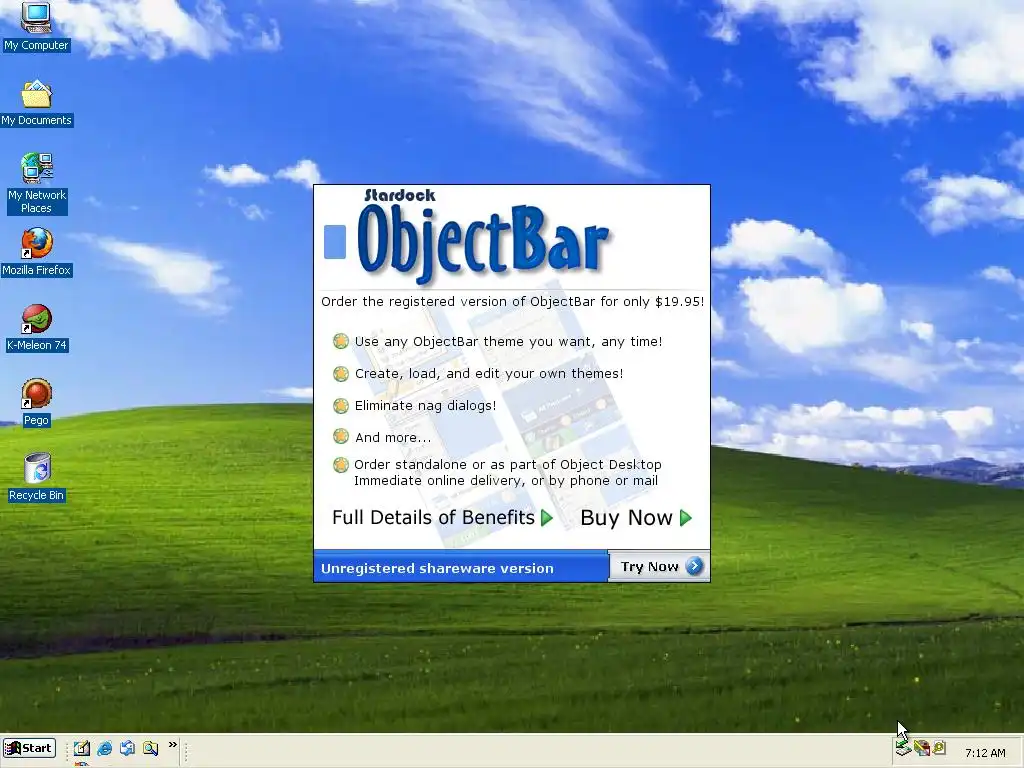Click the colorful shield tray icon
1024x768 pixels.
click(x=922, y=748)
